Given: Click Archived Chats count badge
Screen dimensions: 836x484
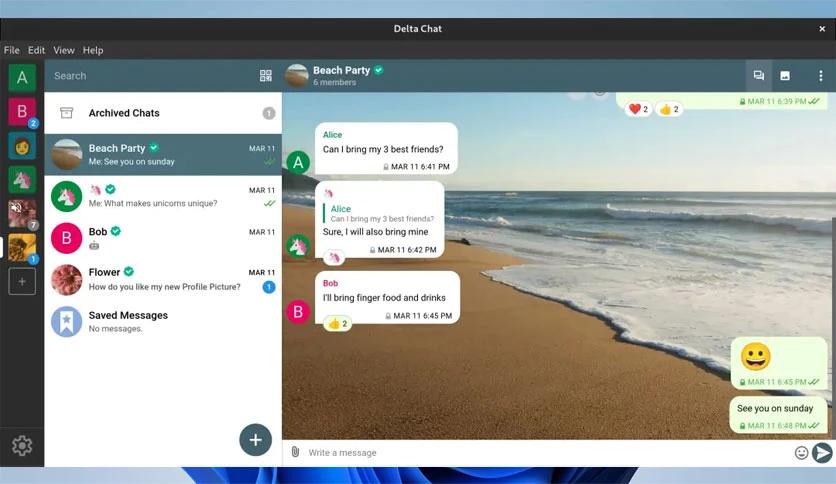Looking at the screenshot, I should (x=269, y=113).
